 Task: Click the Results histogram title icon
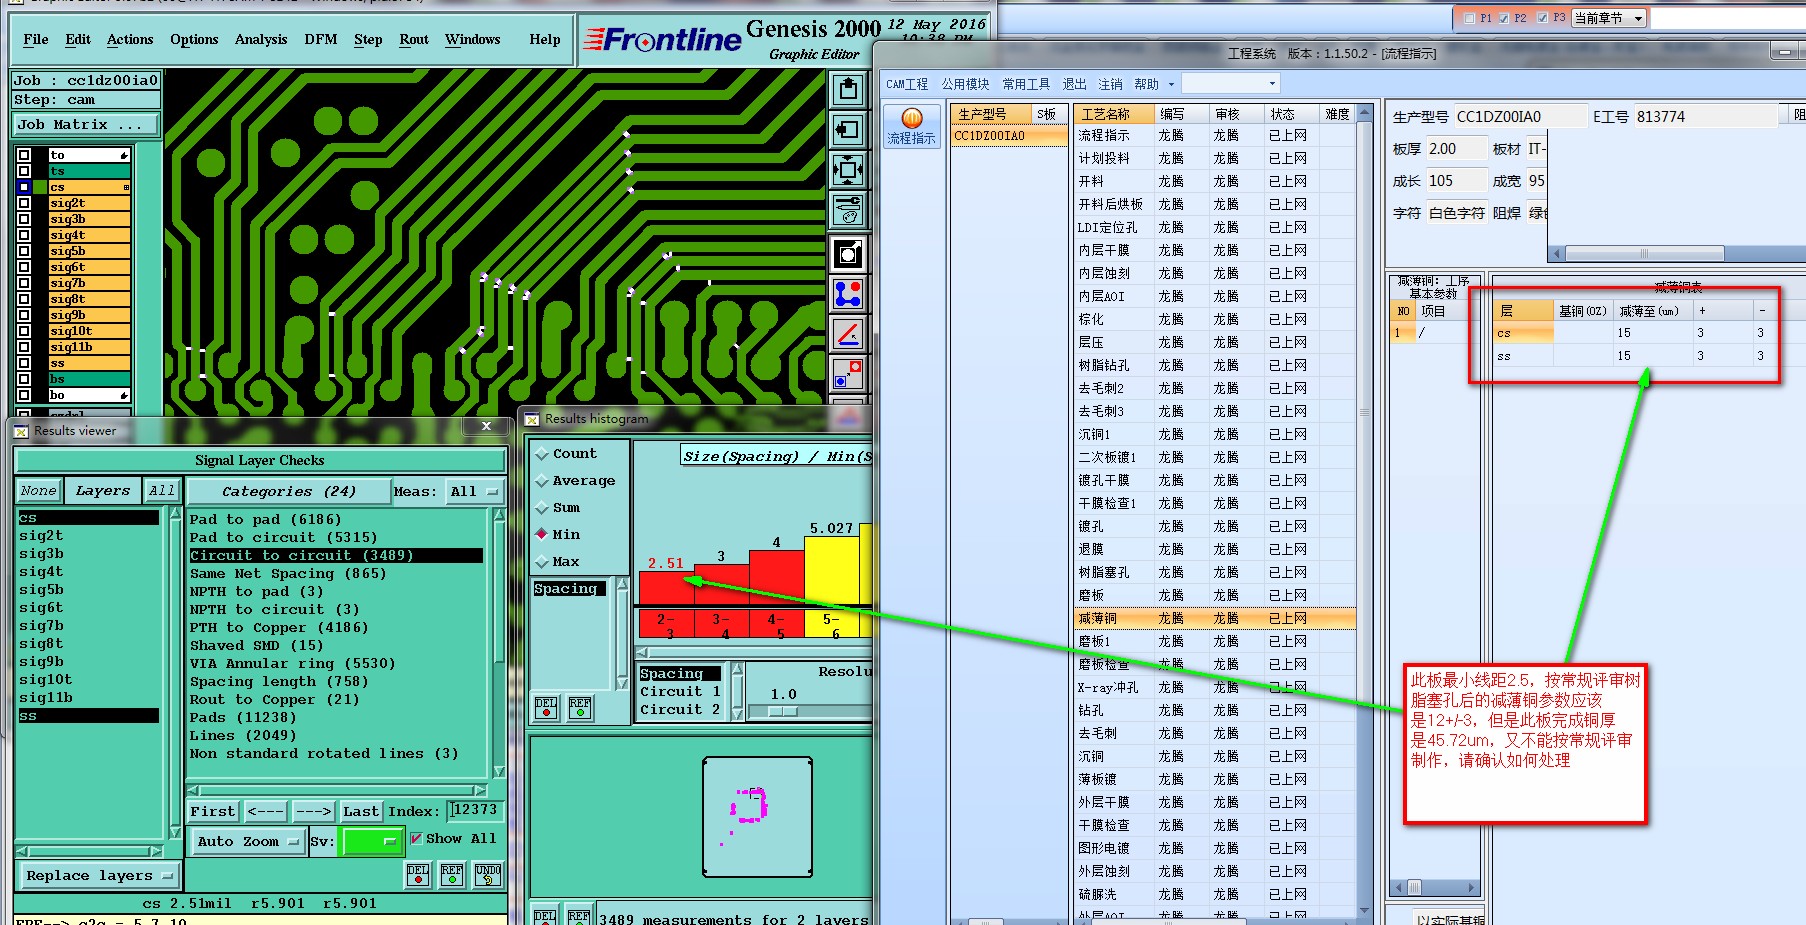point(532,419)
